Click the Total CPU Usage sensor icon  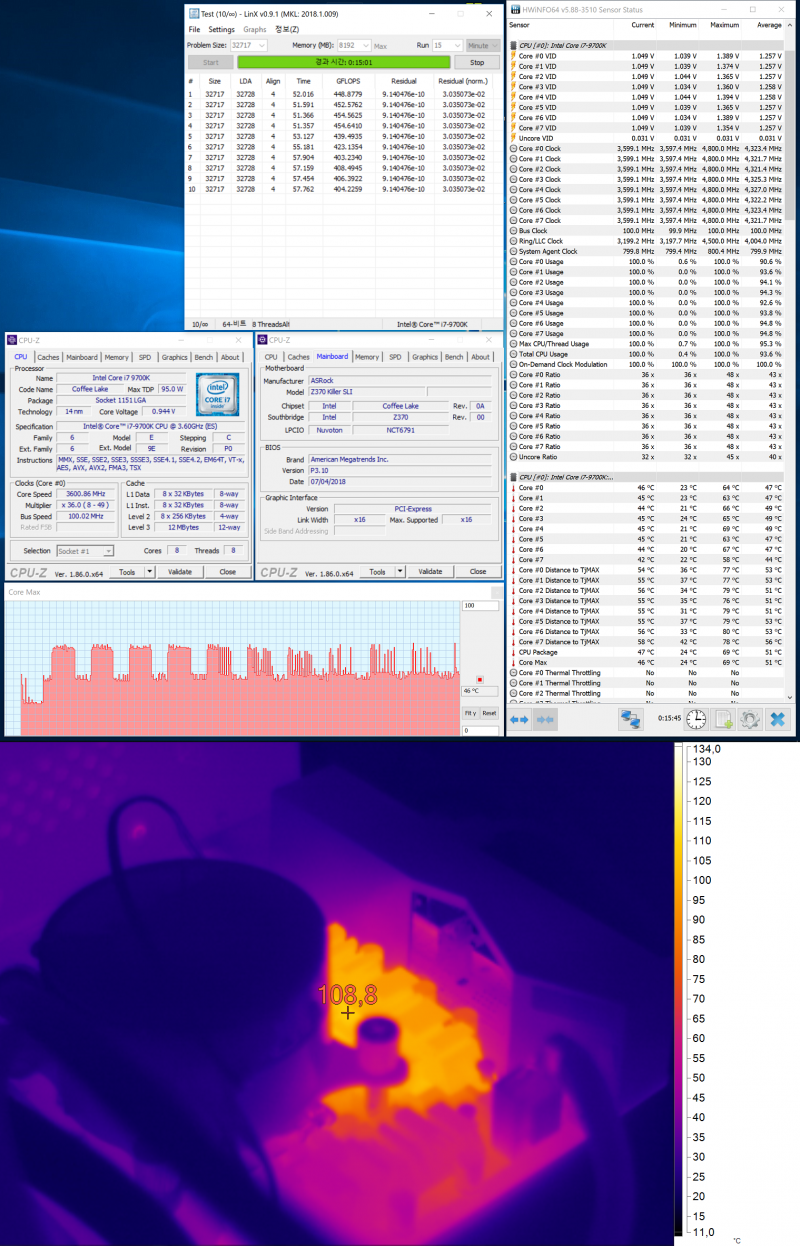tap(513, 354)
